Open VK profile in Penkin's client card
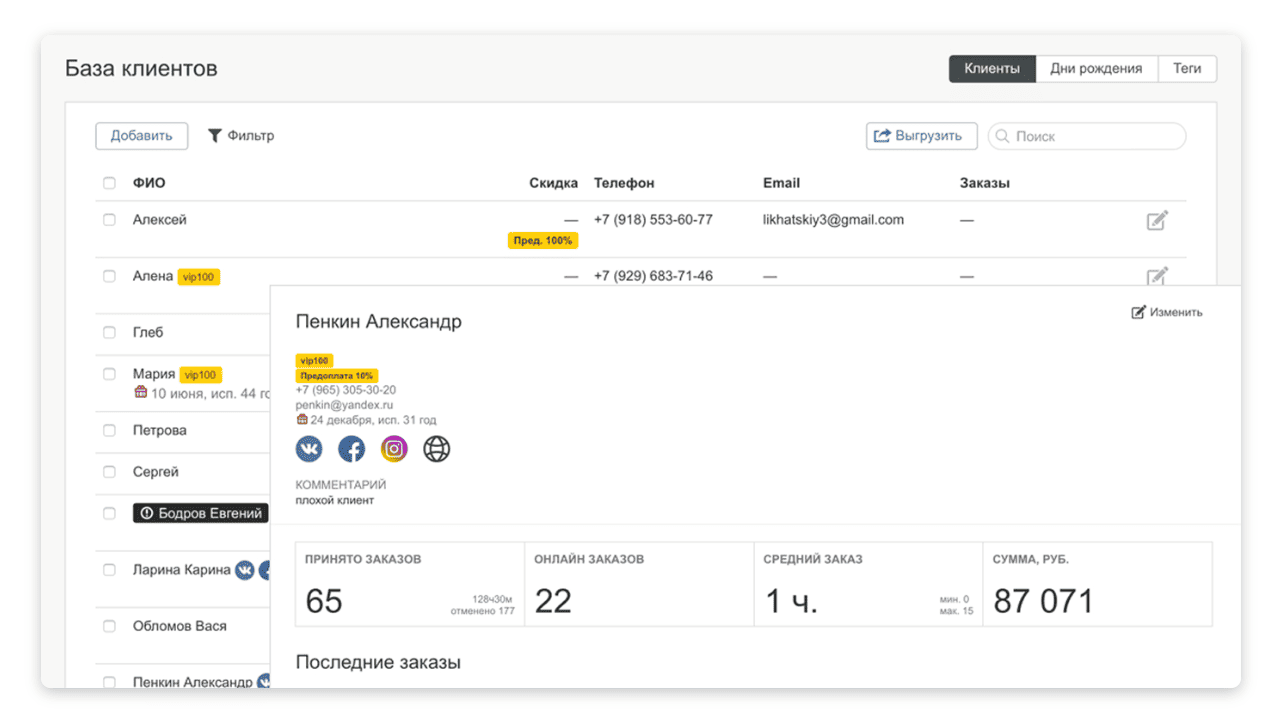Image resolution: width=1283 pixels, height=722 pixels. tap(309, 450)
